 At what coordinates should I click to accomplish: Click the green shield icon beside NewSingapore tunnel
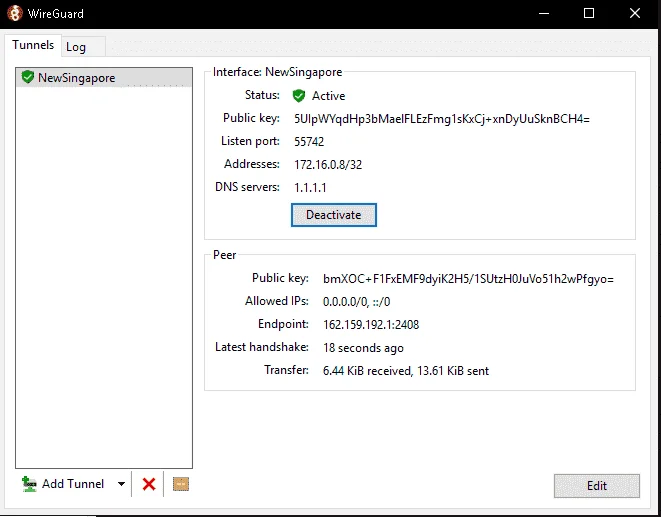pyautogui.click(x=28, y=77)
